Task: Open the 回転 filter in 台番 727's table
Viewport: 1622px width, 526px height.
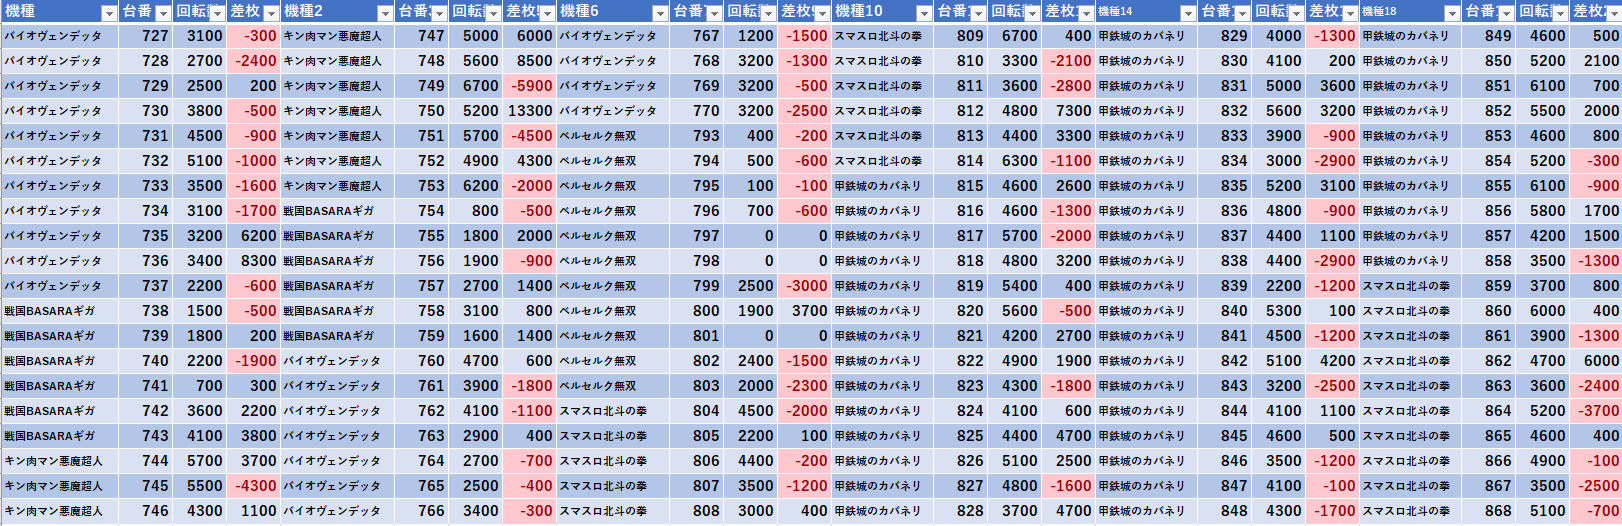Action: [x=217, y=13]
